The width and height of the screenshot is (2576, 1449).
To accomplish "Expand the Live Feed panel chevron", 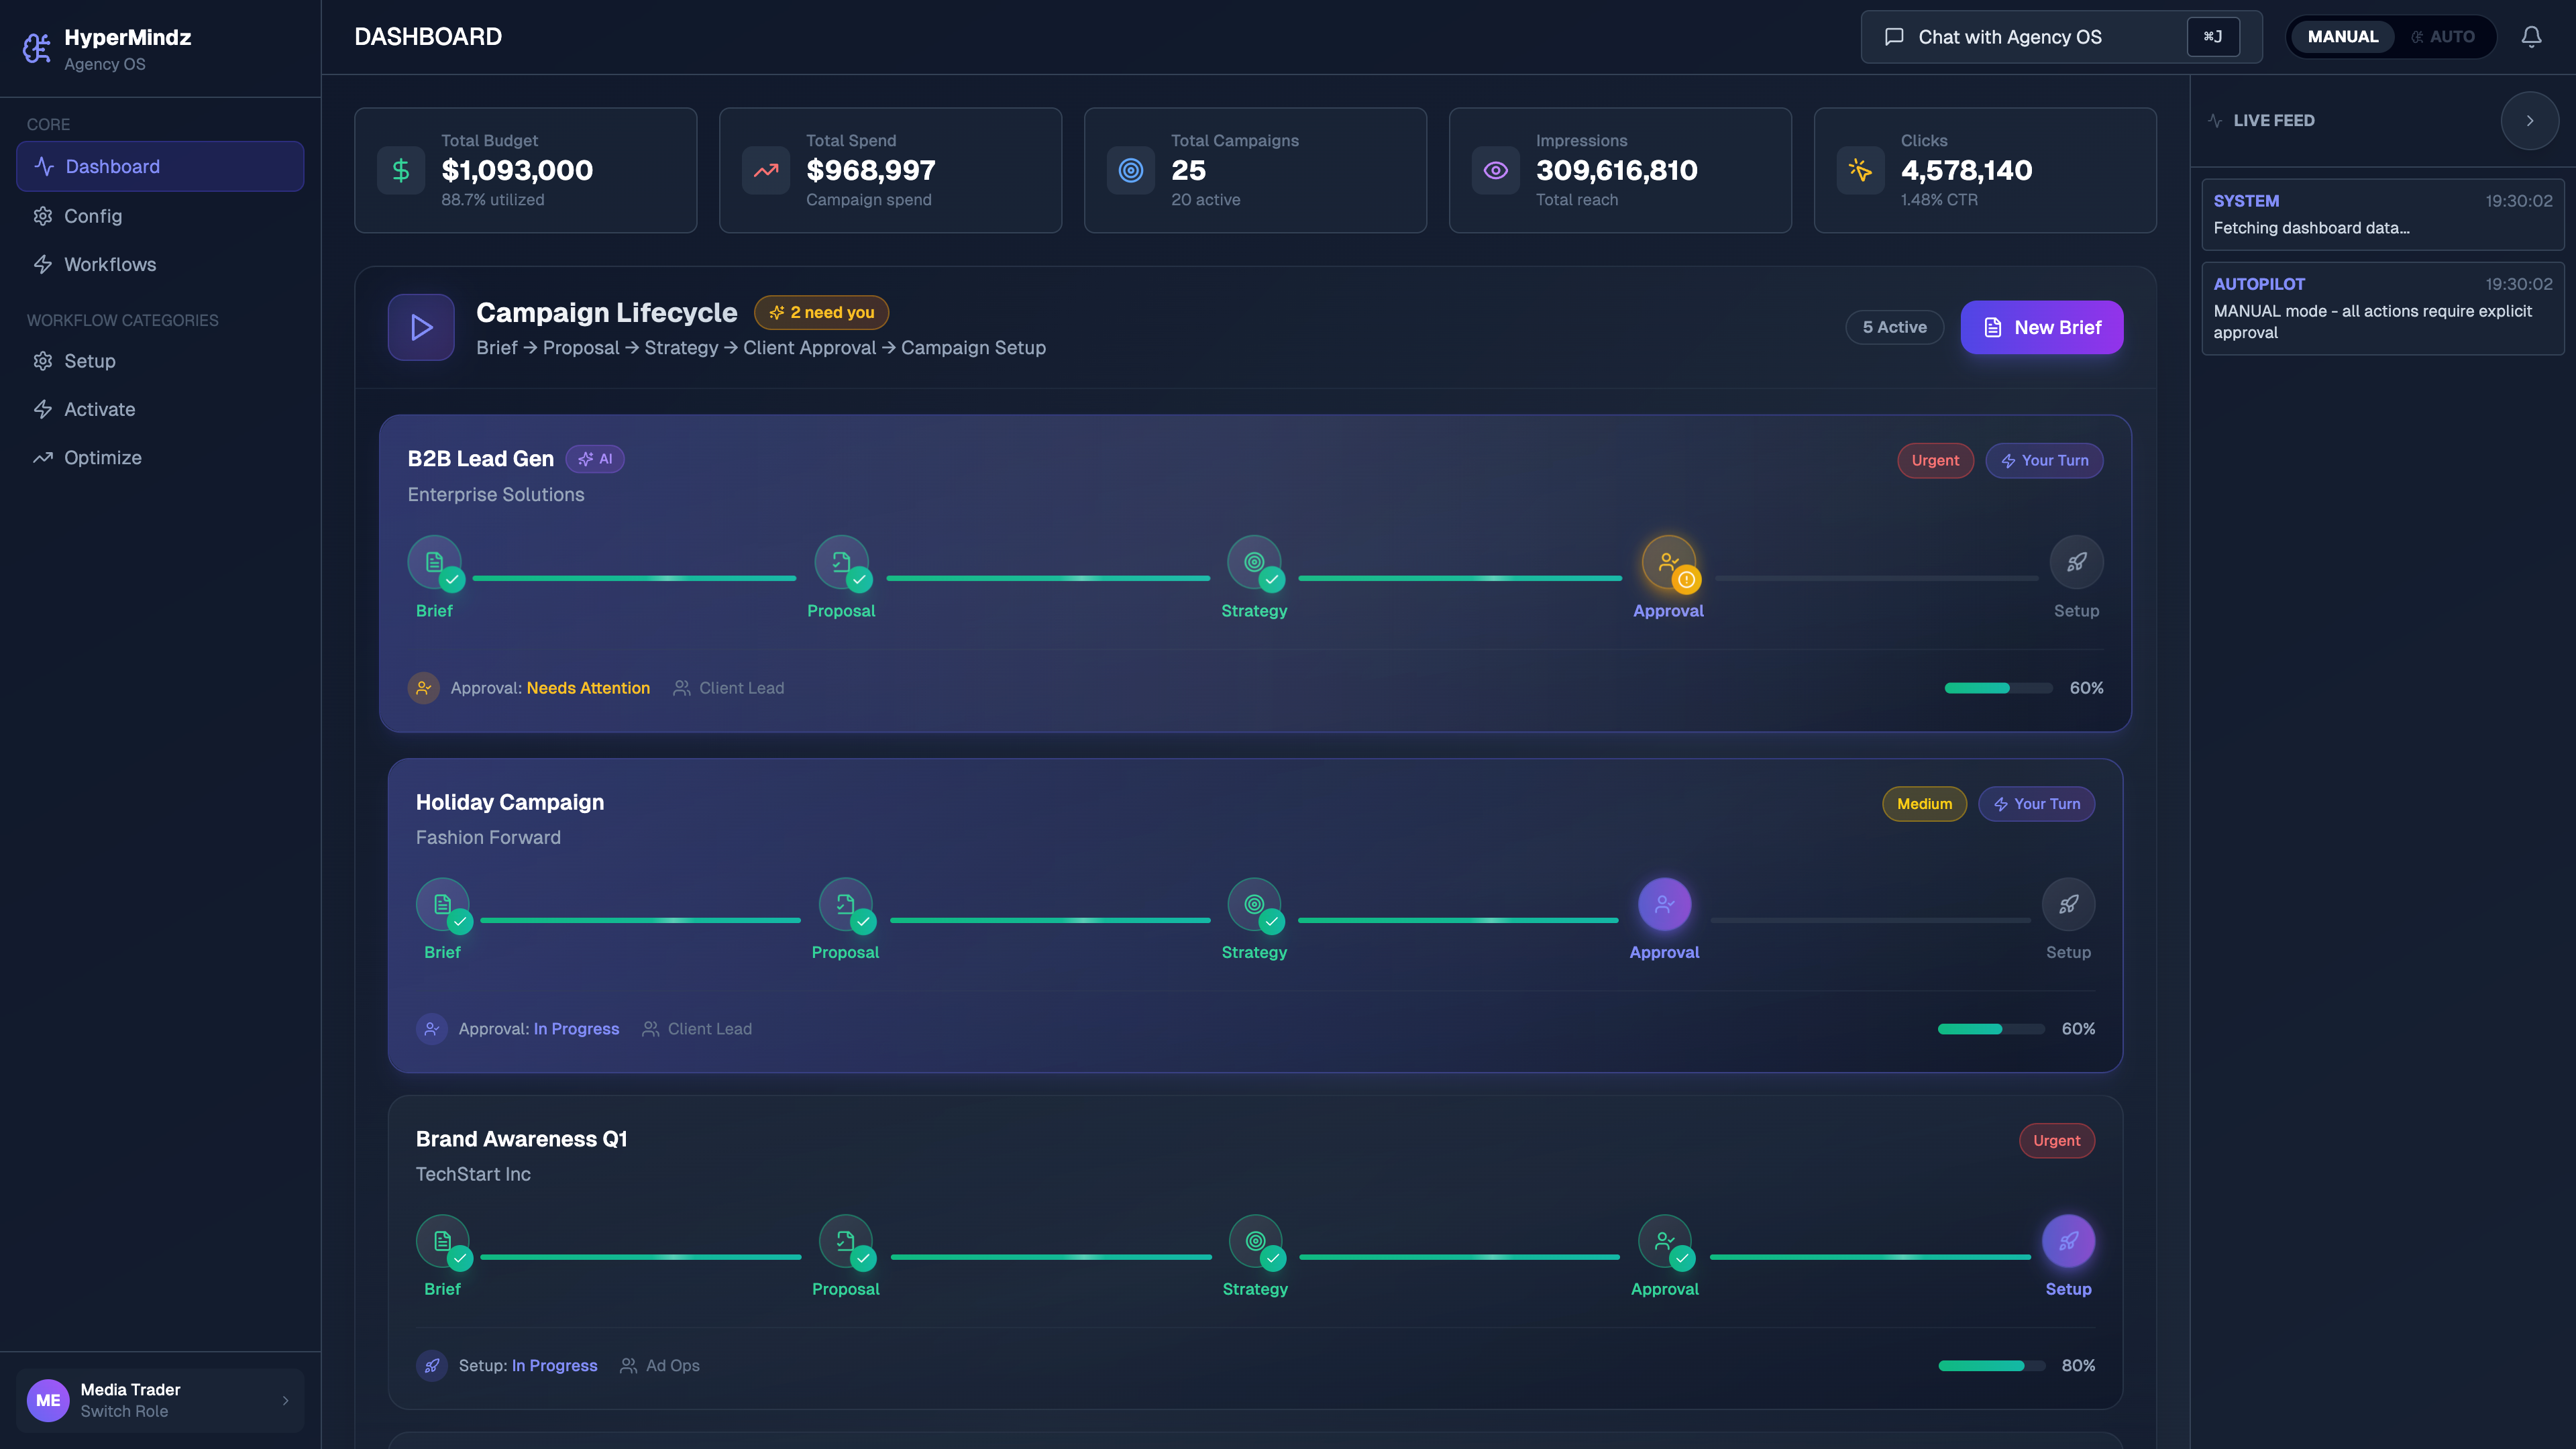I will click(x=2530, y=120).
